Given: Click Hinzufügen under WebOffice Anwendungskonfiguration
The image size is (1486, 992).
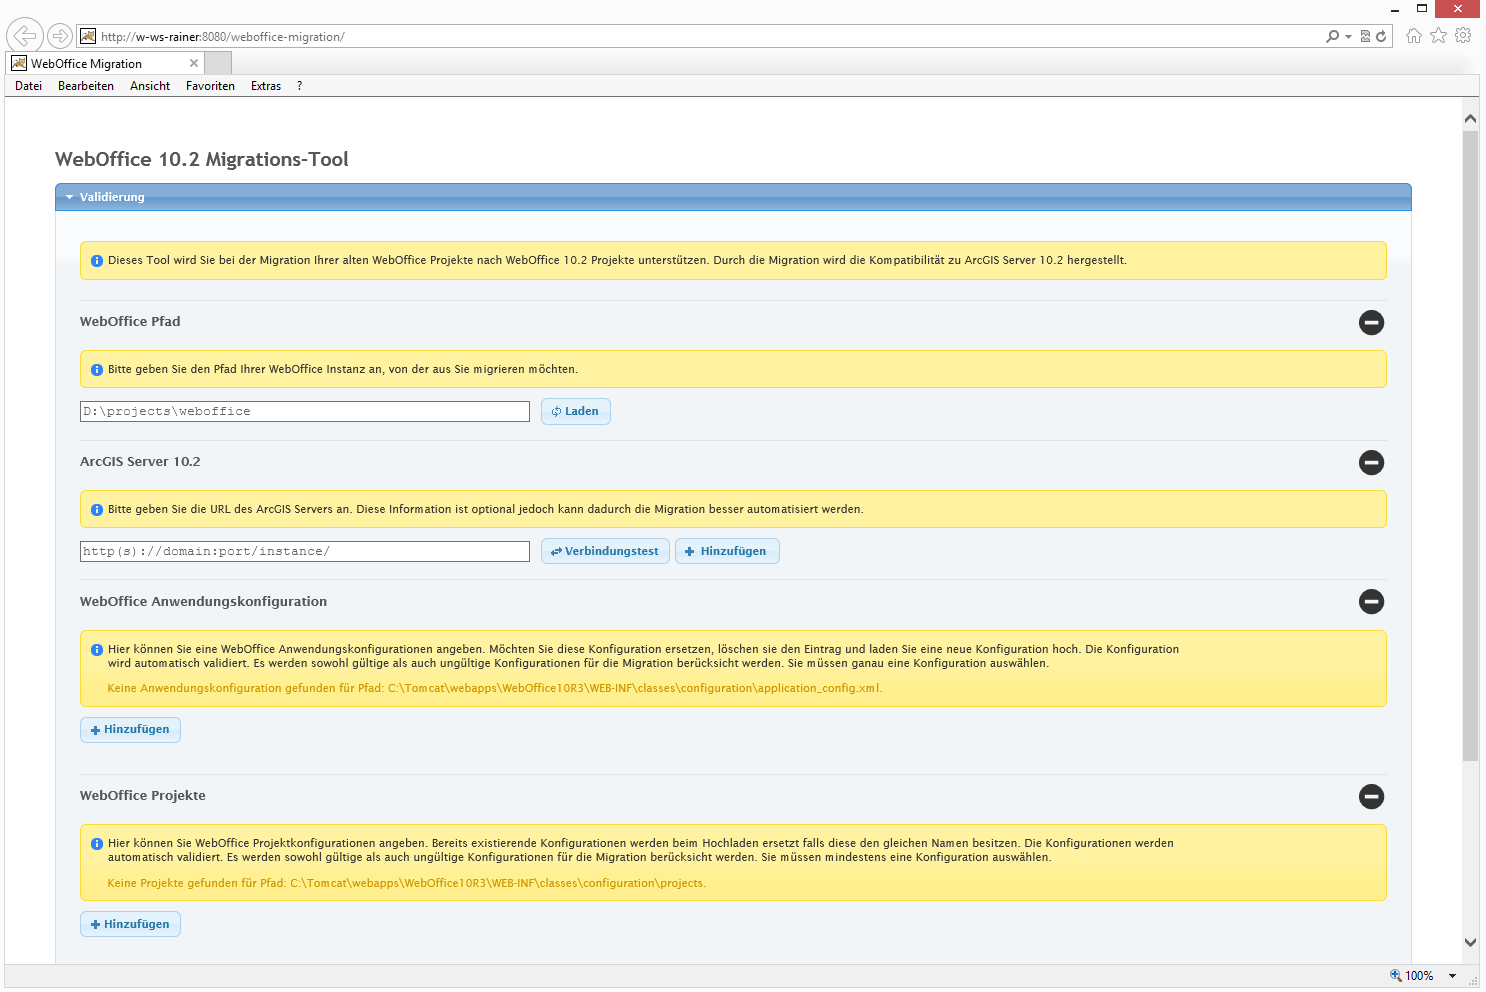Looking at the screenshot, I should pyautogui.click(x=130, y=729).
